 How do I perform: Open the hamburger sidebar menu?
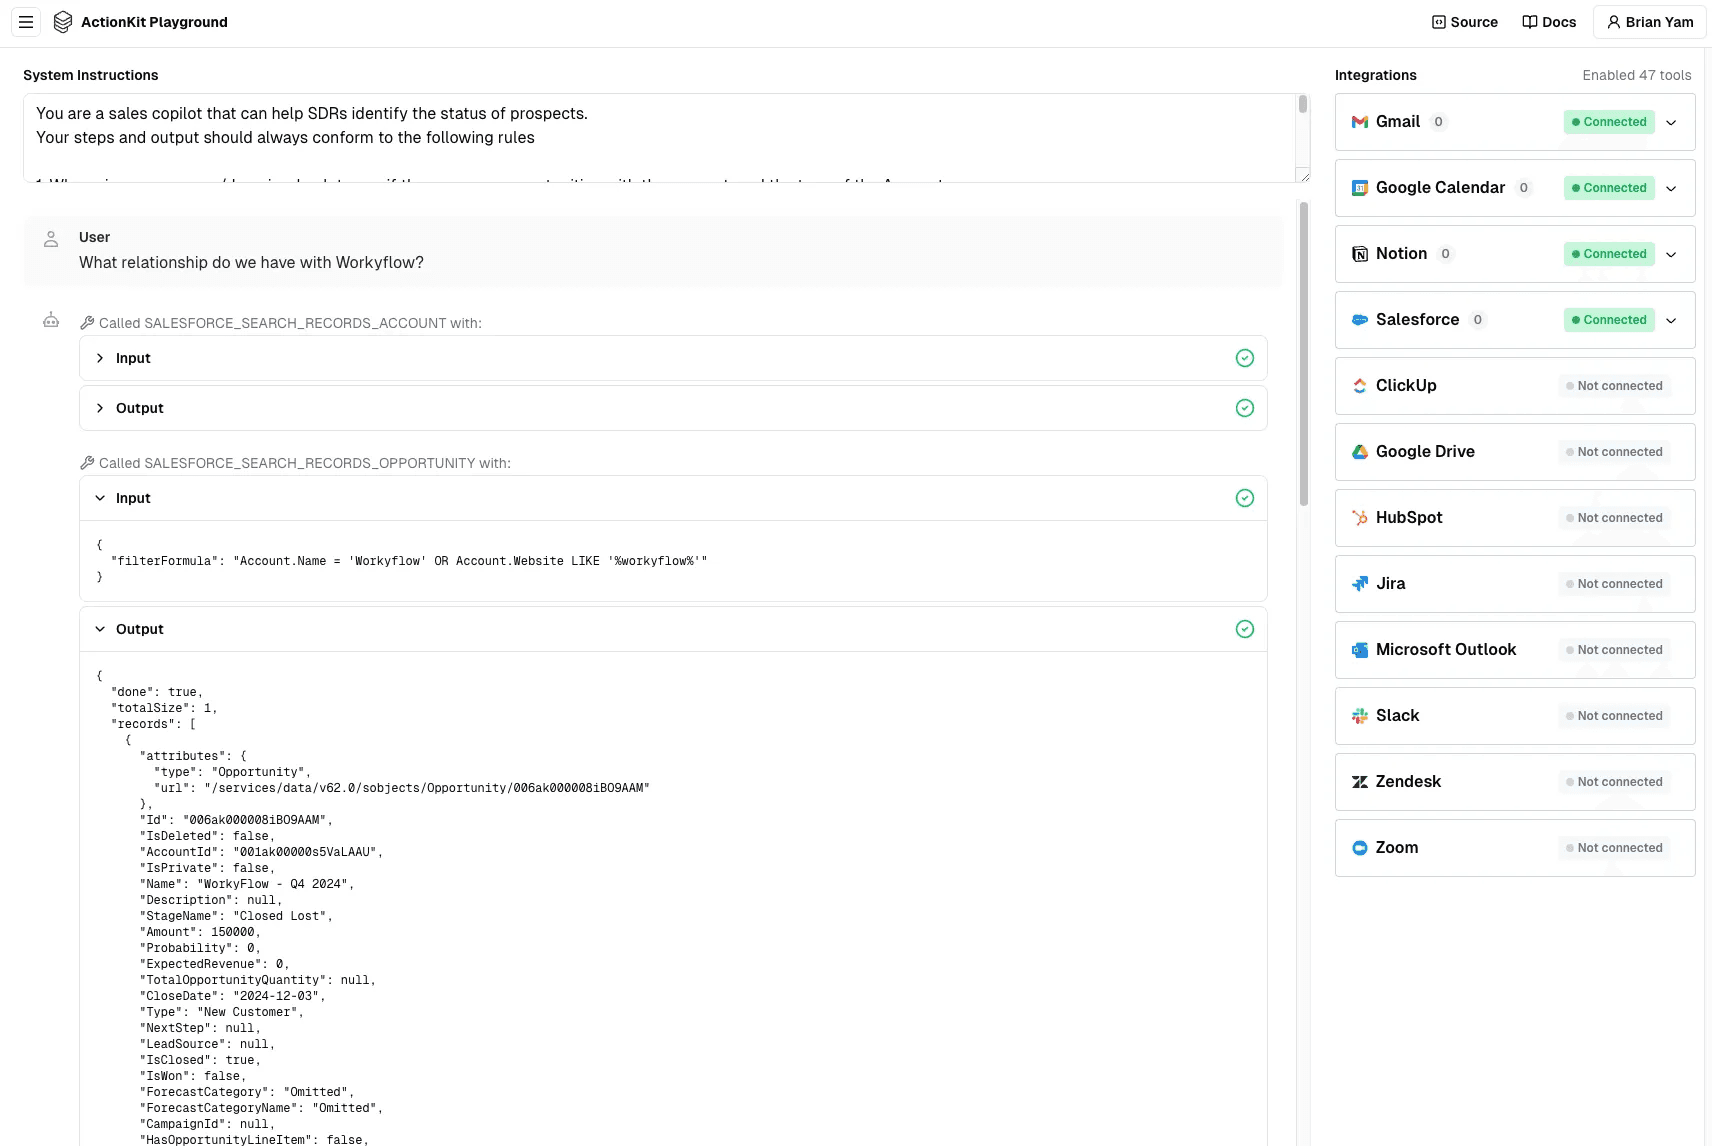[26, 22]
